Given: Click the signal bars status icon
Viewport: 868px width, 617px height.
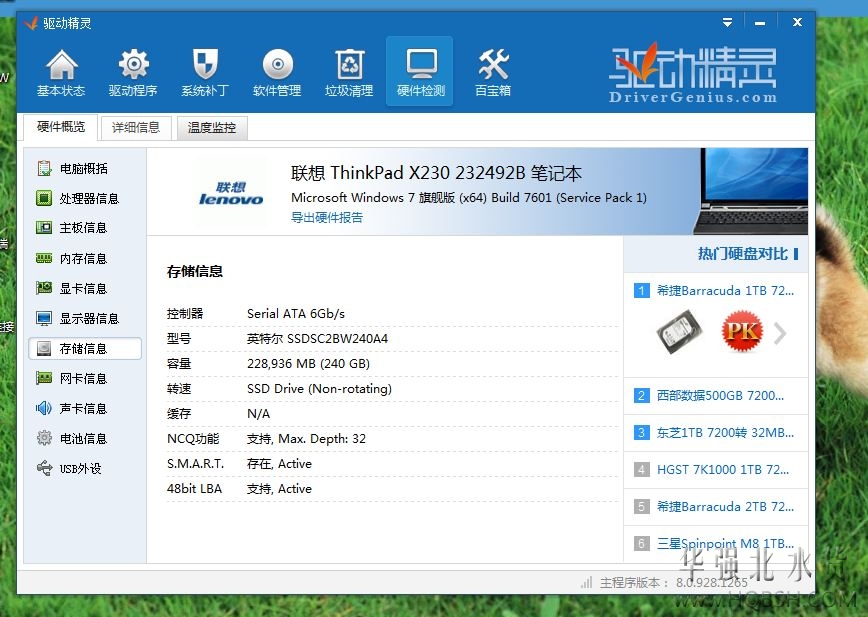Looking at the screenshot, I should 586,582.
